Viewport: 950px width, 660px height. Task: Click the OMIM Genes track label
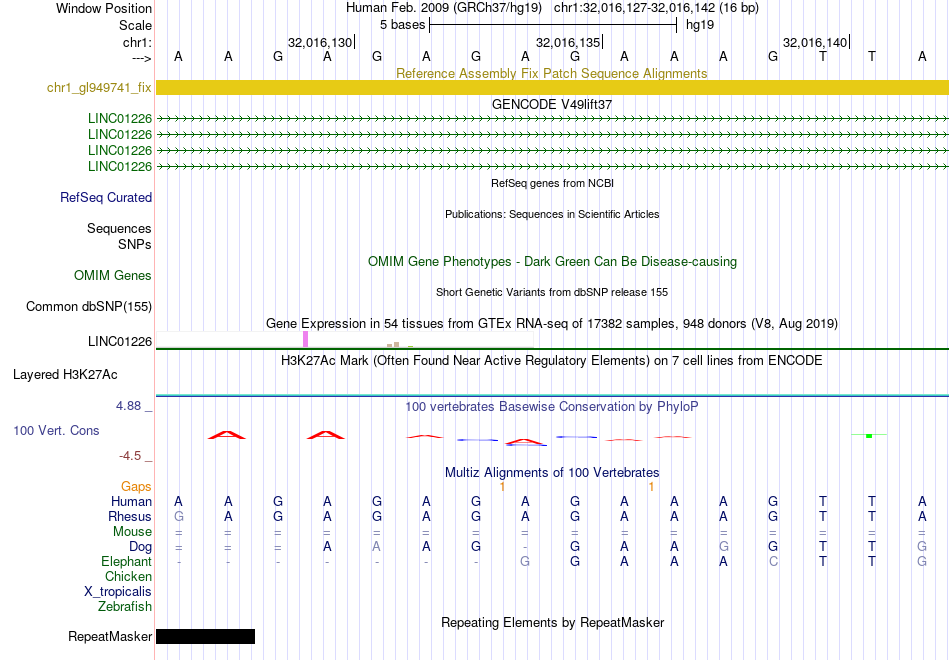coord(113,276)
